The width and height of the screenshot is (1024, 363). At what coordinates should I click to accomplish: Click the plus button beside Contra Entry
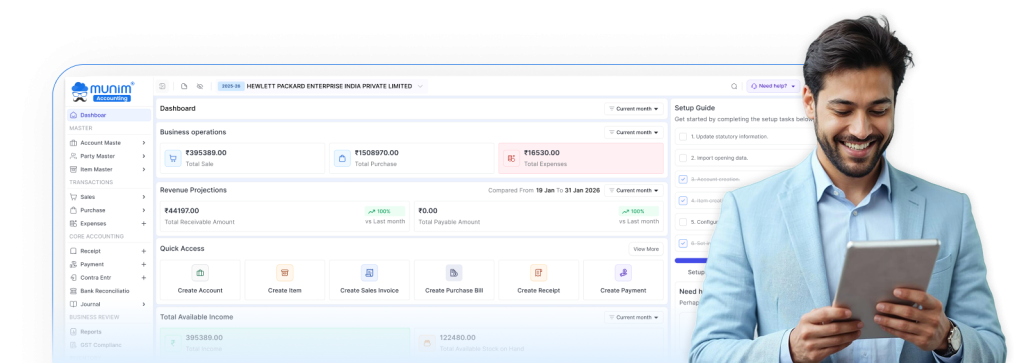click(144, 277)
